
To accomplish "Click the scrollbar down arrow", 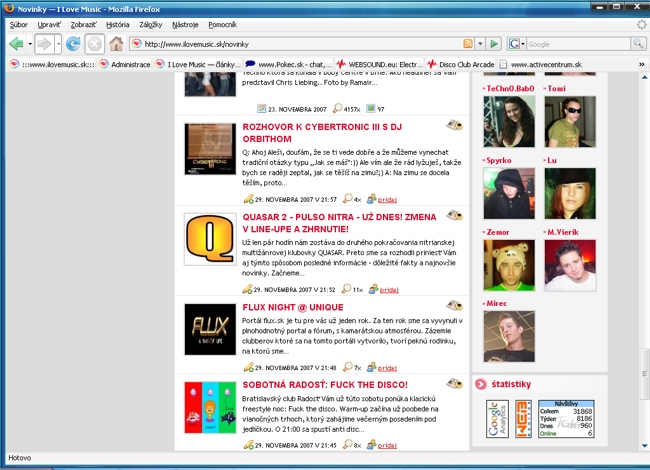I will [645, 446].
